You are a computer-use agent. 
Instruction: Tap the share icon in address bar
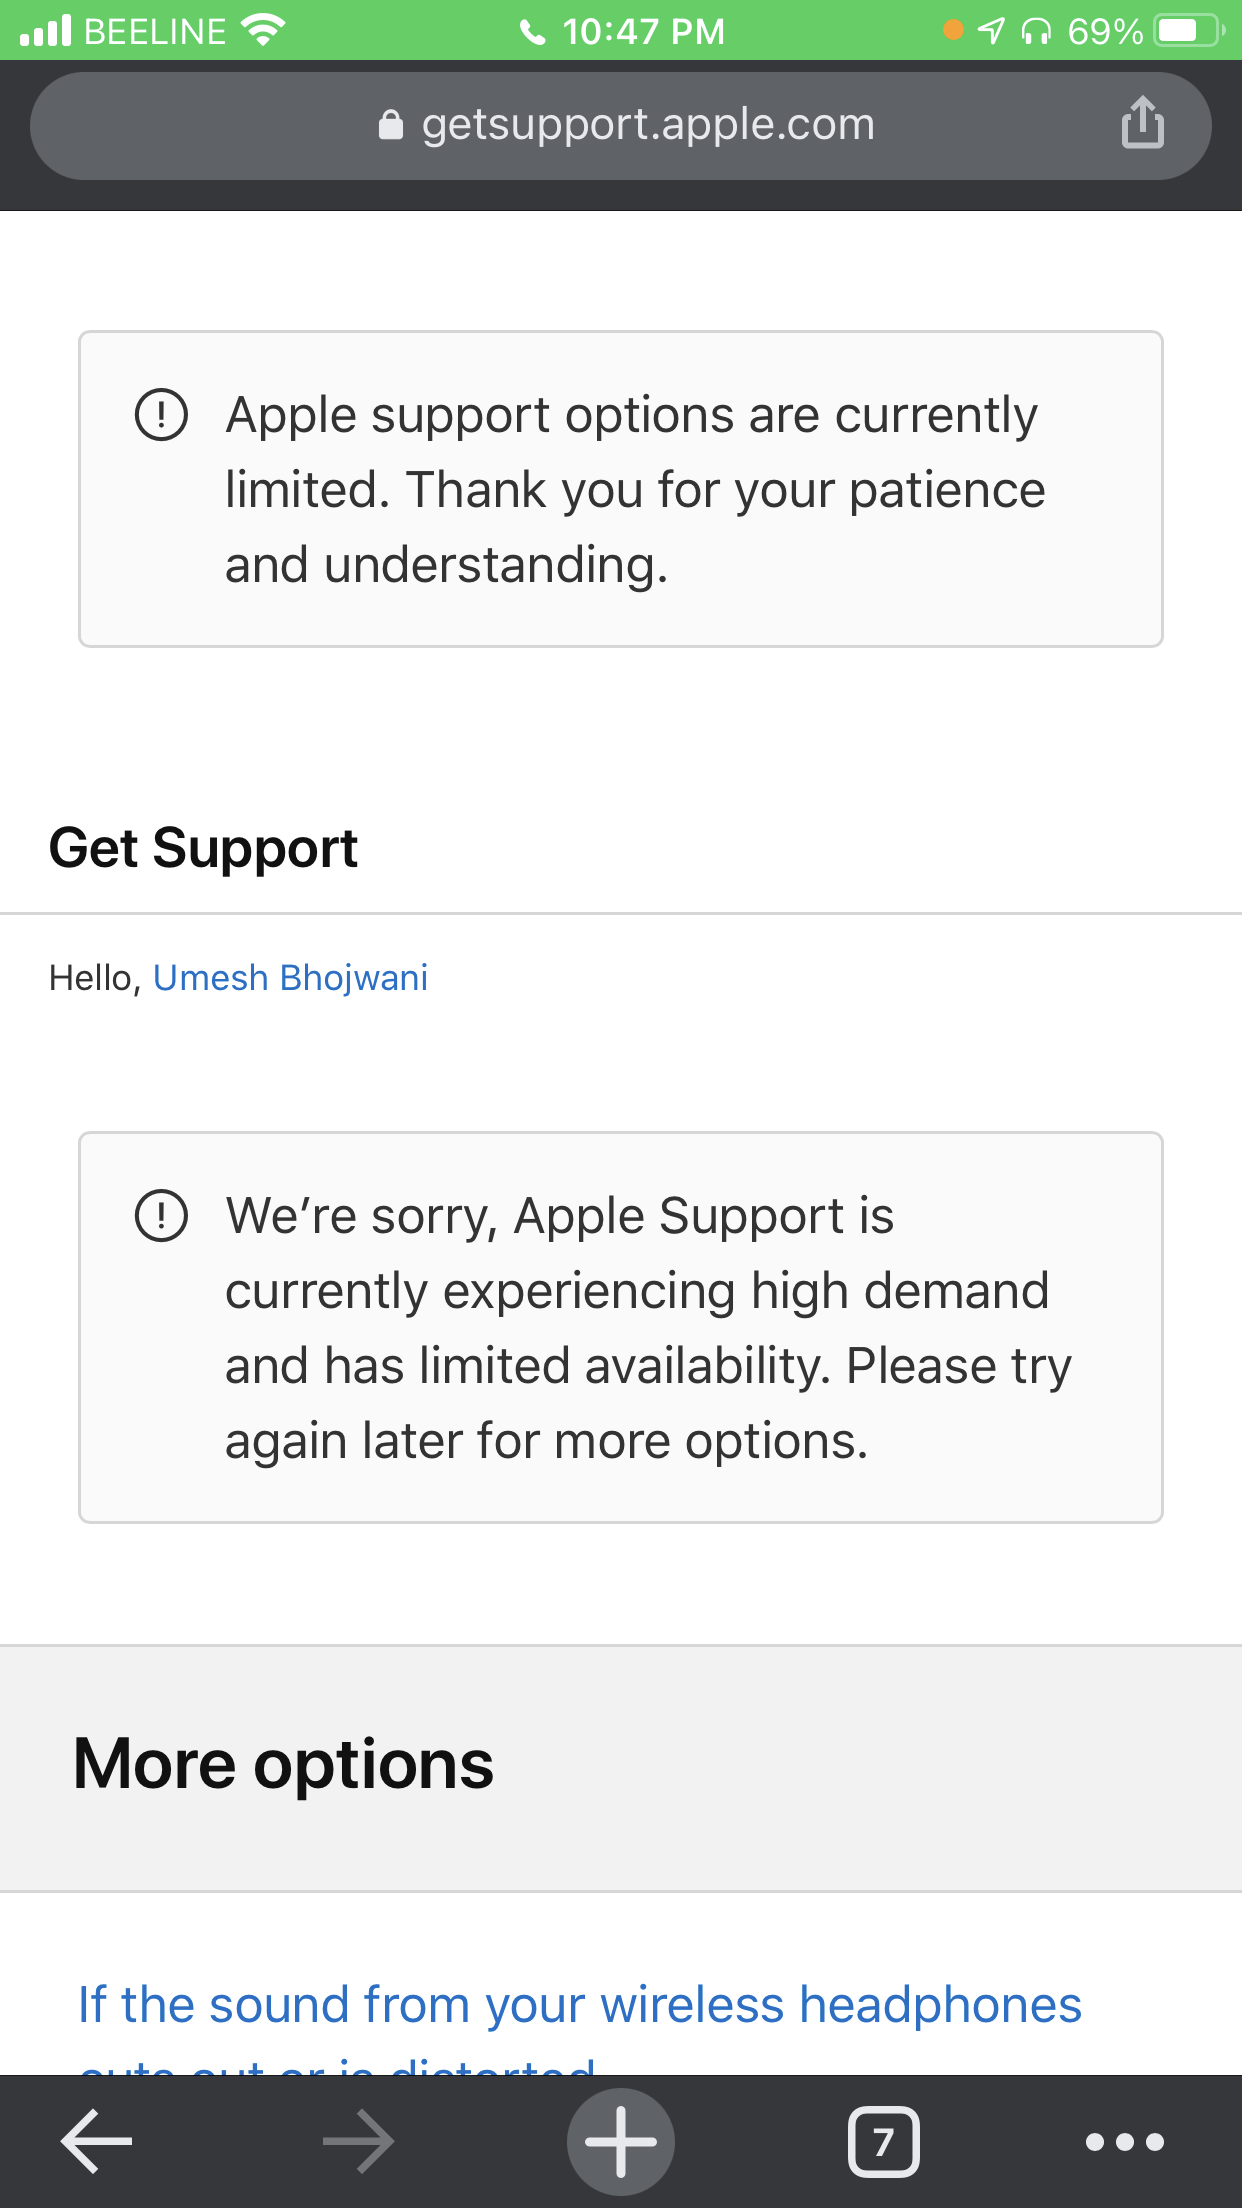tap(1142, 124)
